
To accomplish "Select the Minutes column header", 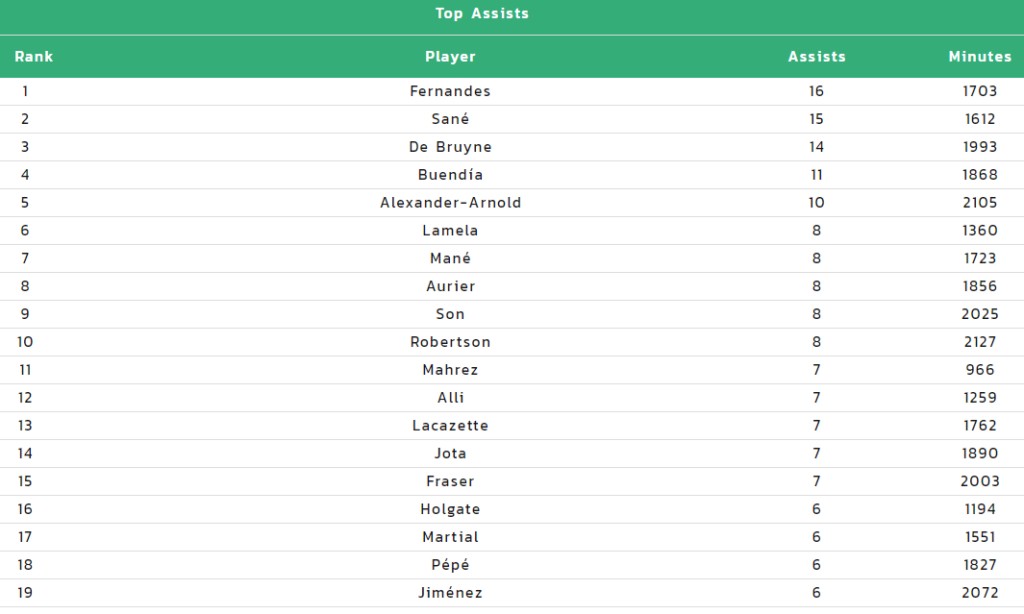I will [x=980, y=57].
